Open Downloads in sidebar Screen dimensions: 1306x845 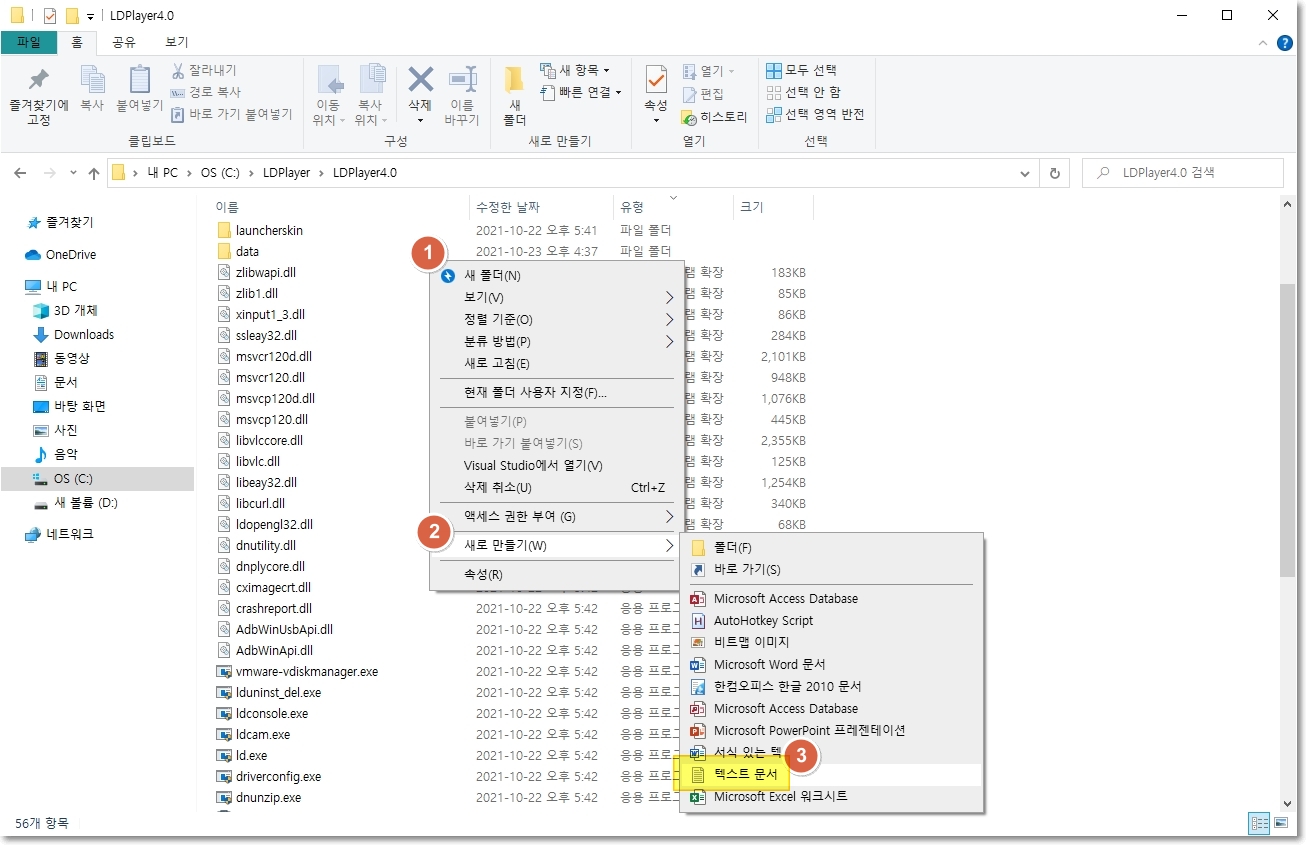point(74,334)
